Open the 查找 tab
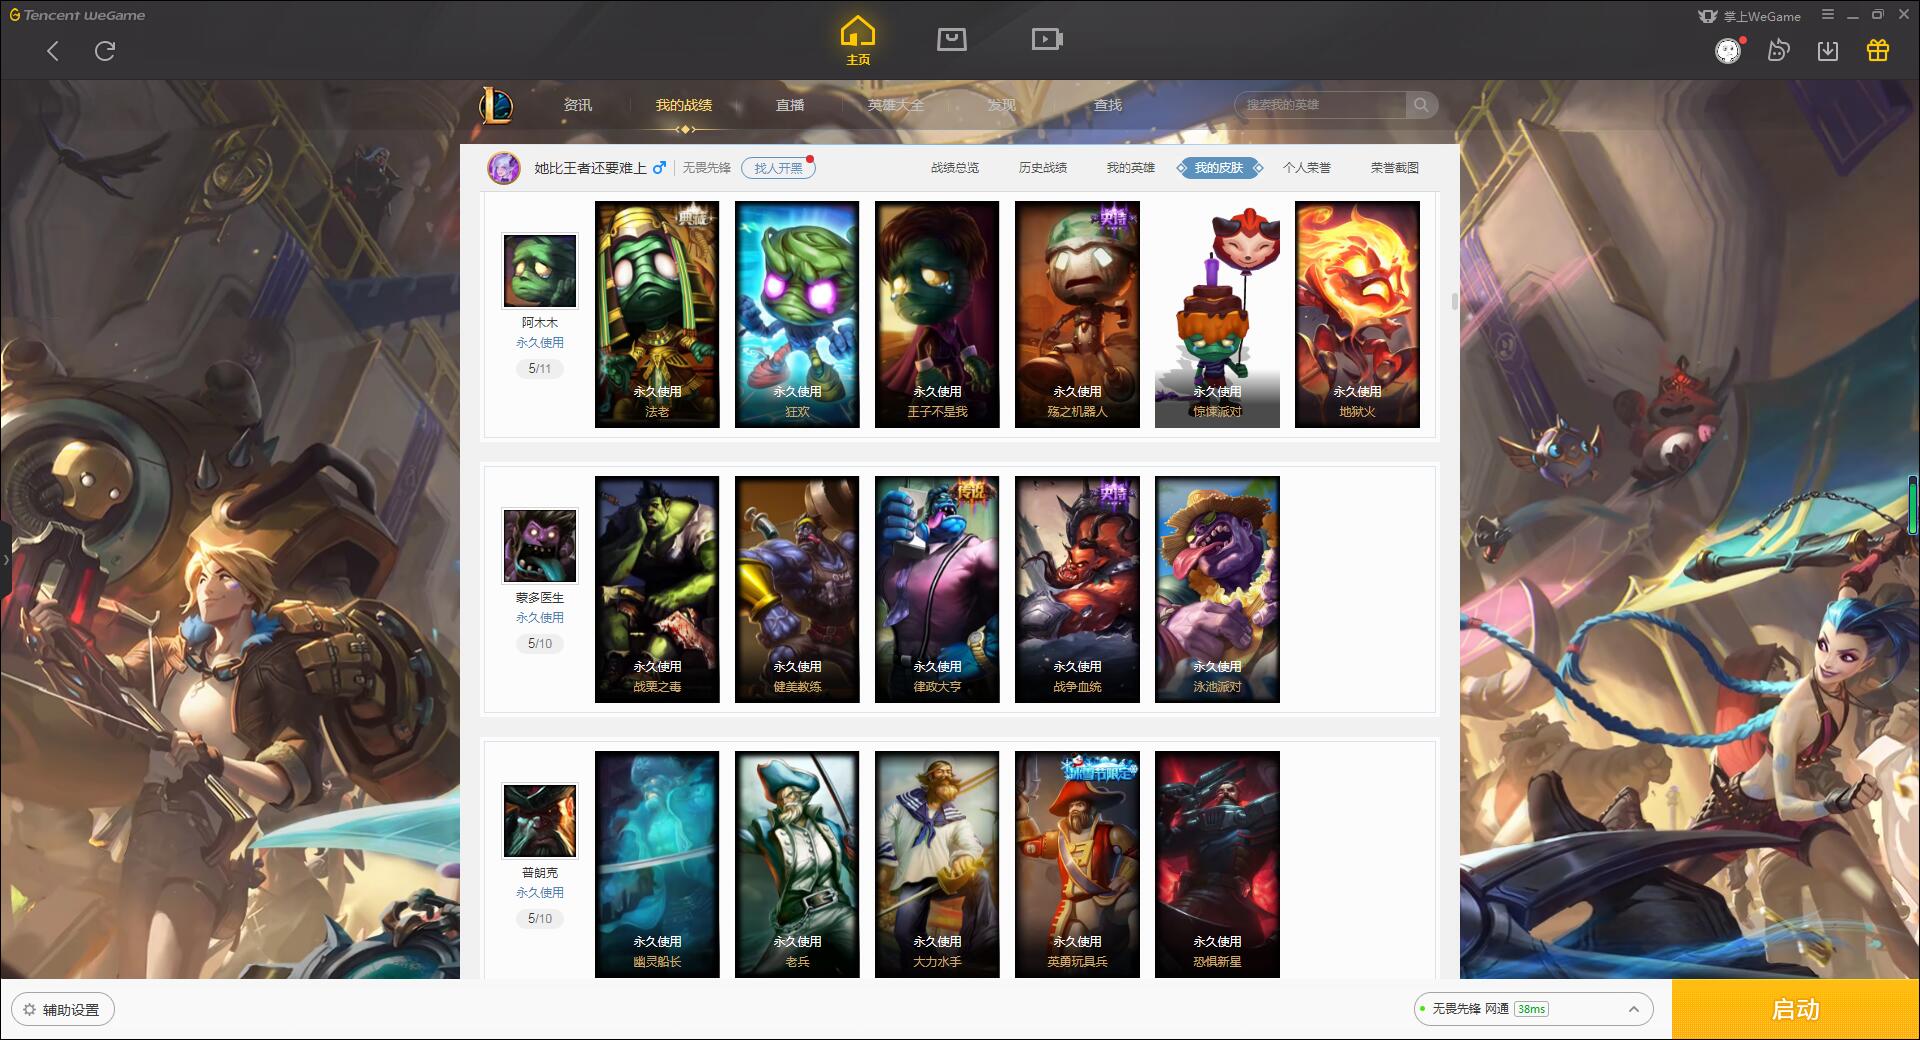 tap(1108, 105)
